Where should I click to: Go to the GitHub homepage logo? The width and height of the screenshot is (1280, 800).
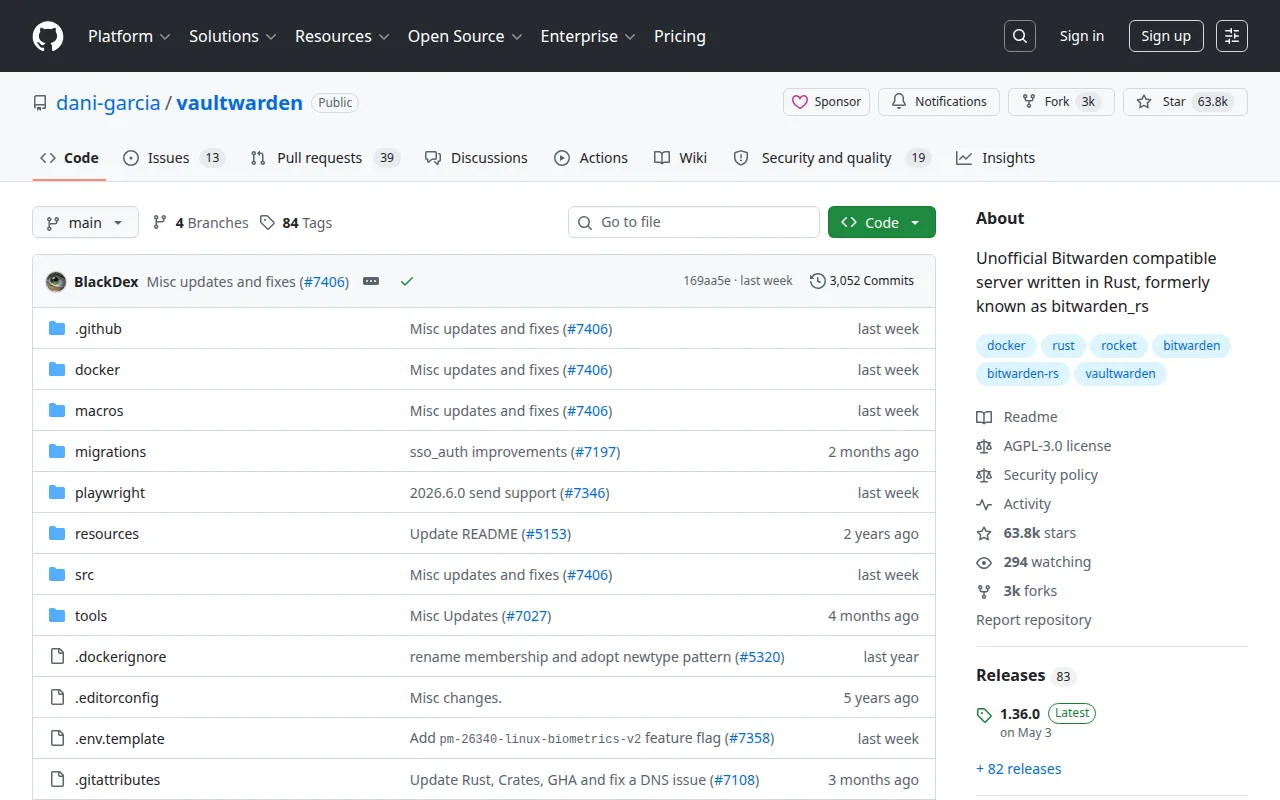(48, 36)
